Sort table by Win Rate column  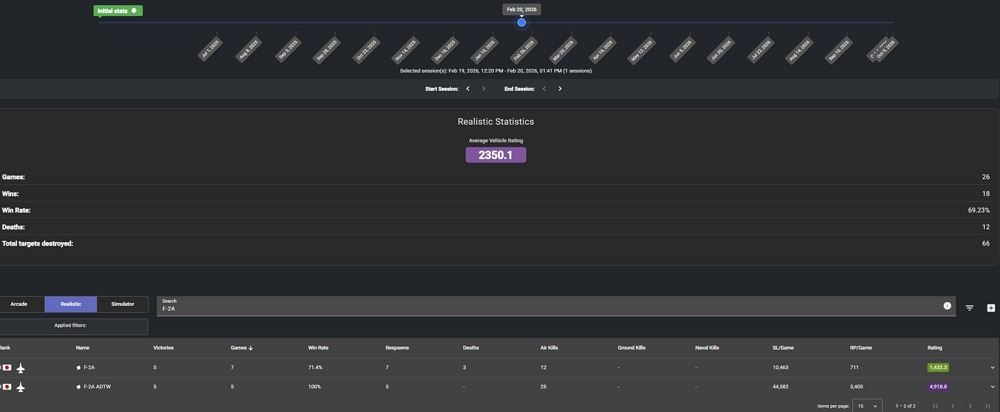(318, 348)
